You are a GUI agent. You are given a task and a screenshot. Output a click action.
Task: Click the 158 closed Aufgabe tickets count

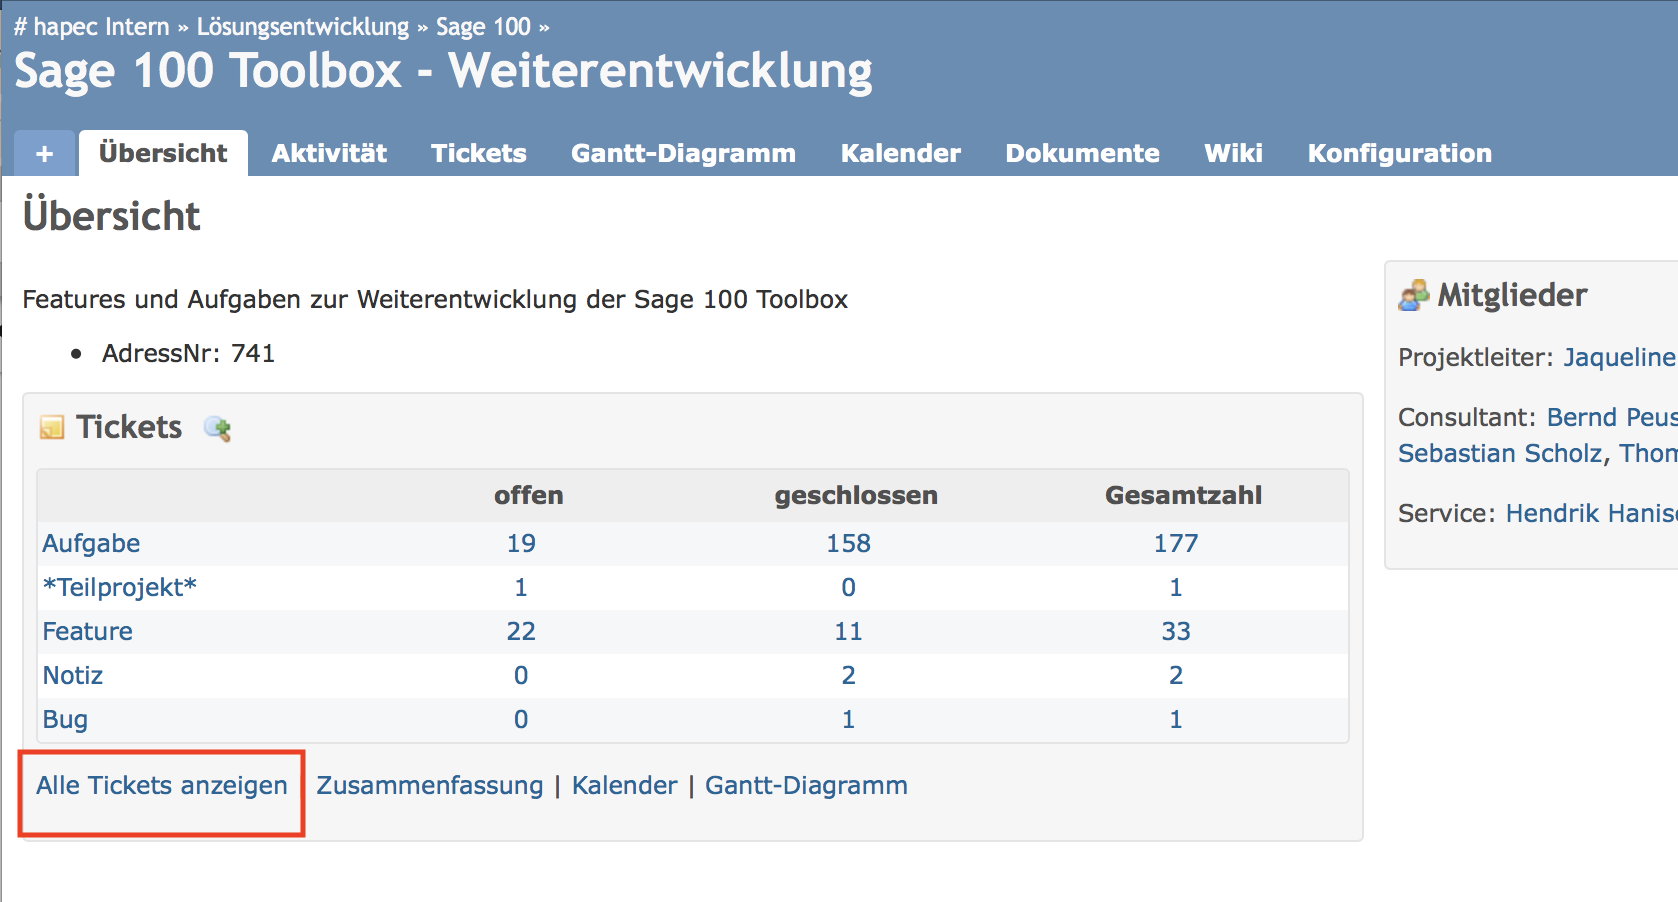848,544
